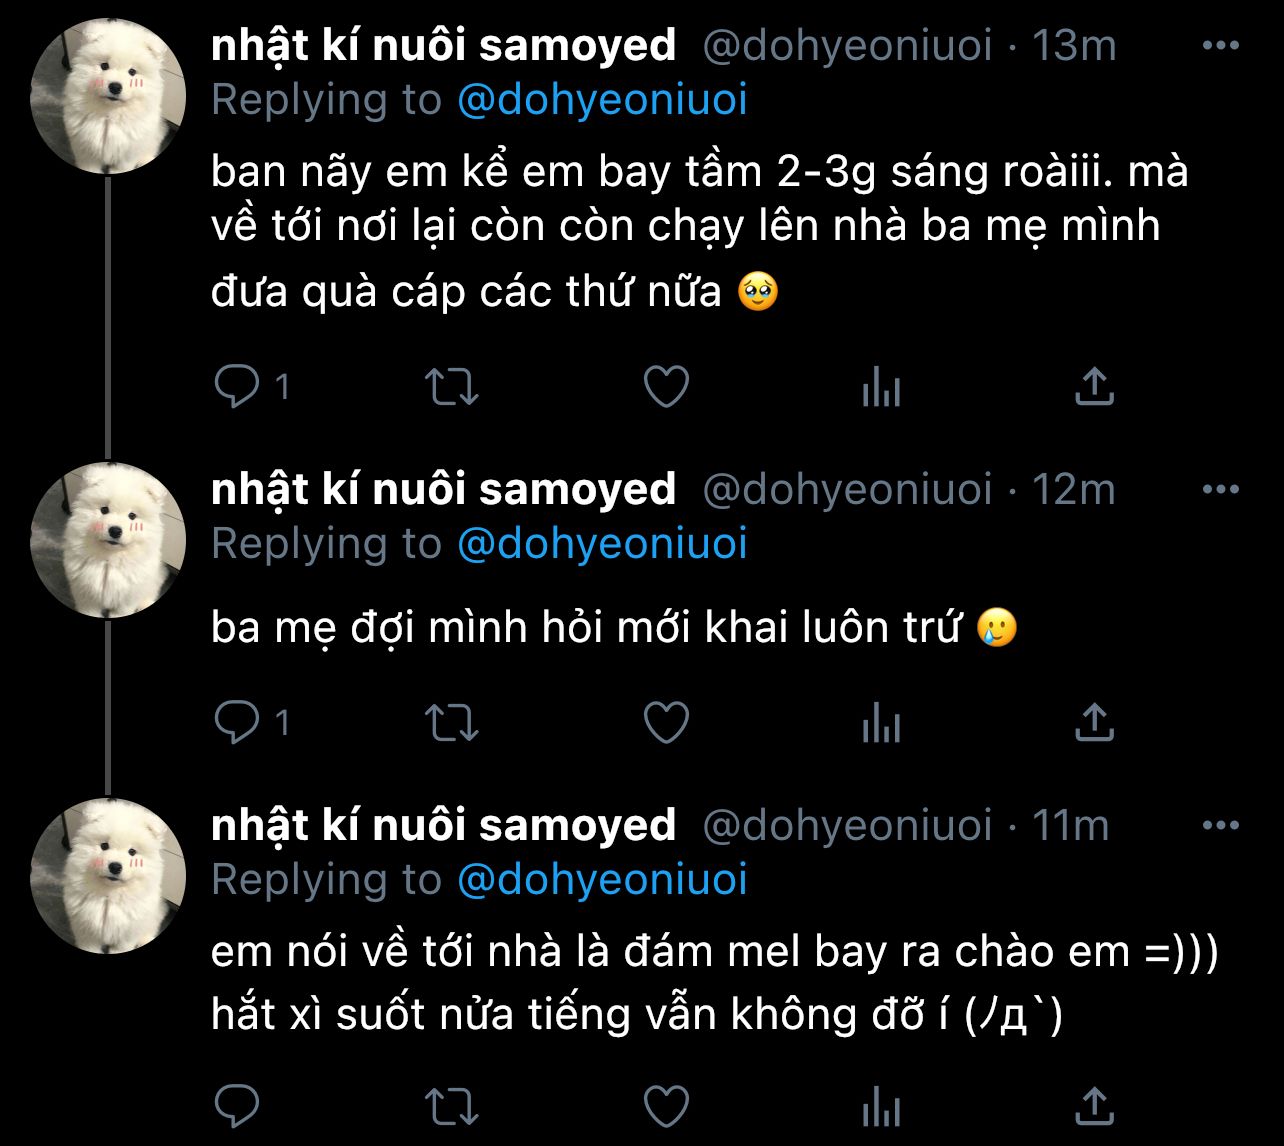Open @dohyeoniuoi mention link in 11m tweet
The height and width of the screenshot is (1146, 1284).
click(x=602, y=880)
